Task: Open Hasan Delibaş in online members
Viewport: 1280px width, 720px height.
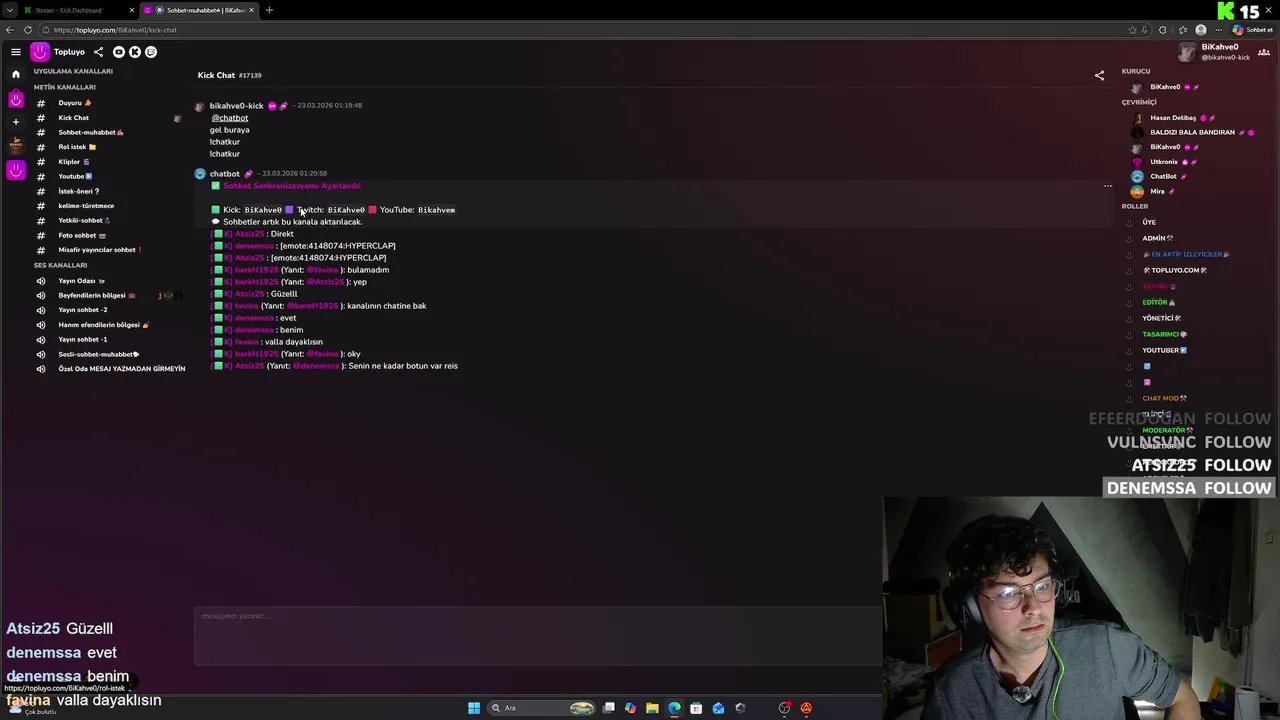Action: click(1173, 118)
